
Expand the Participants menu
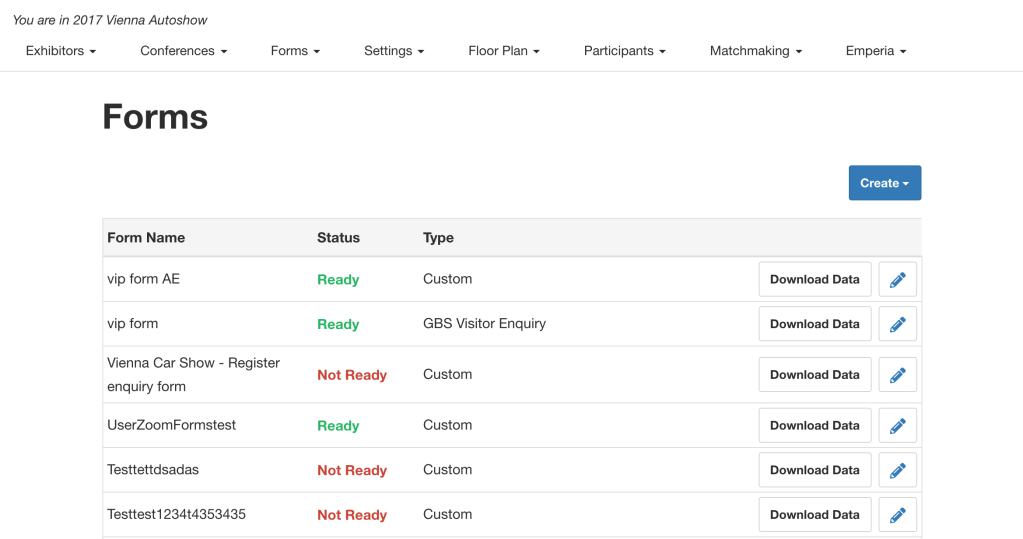624,51
